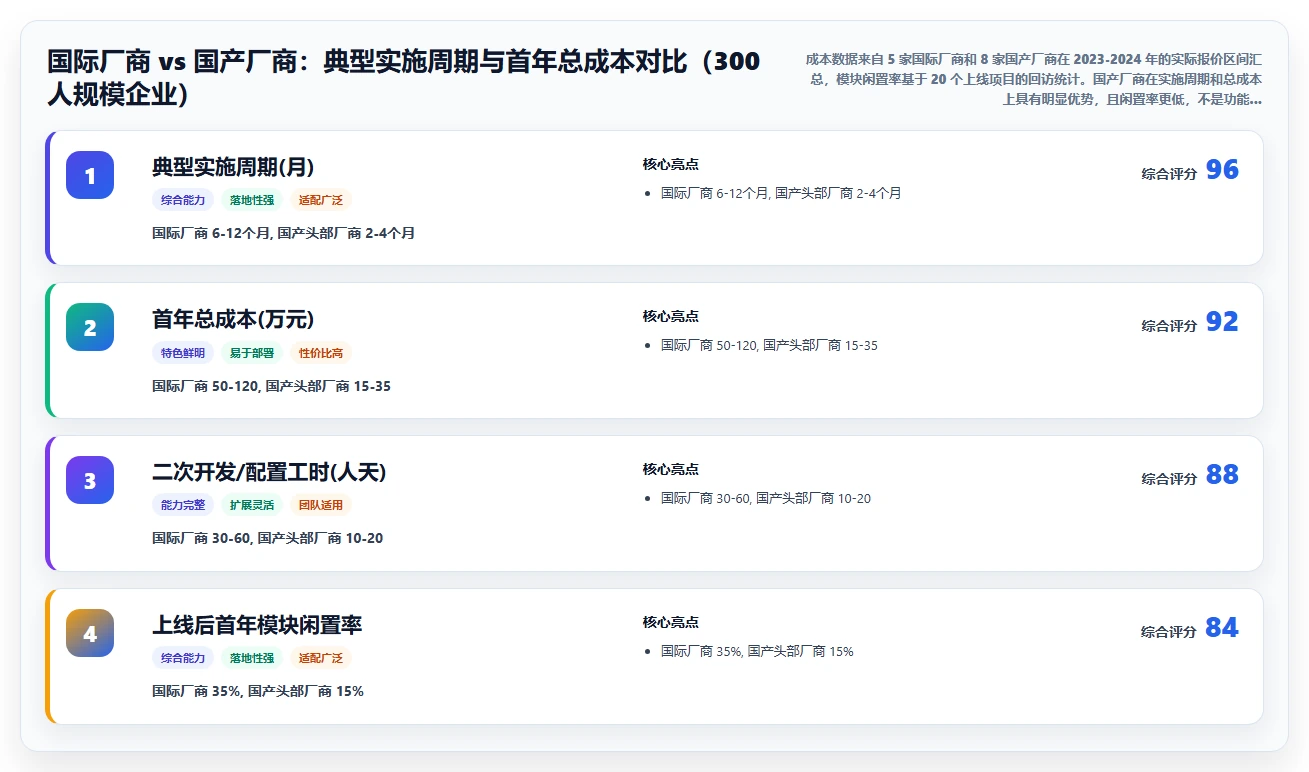Click 核心亮点 heading in the 二次开发 card
The height and width of the screenshot is (772, 1309).
(x=671, y=469)
